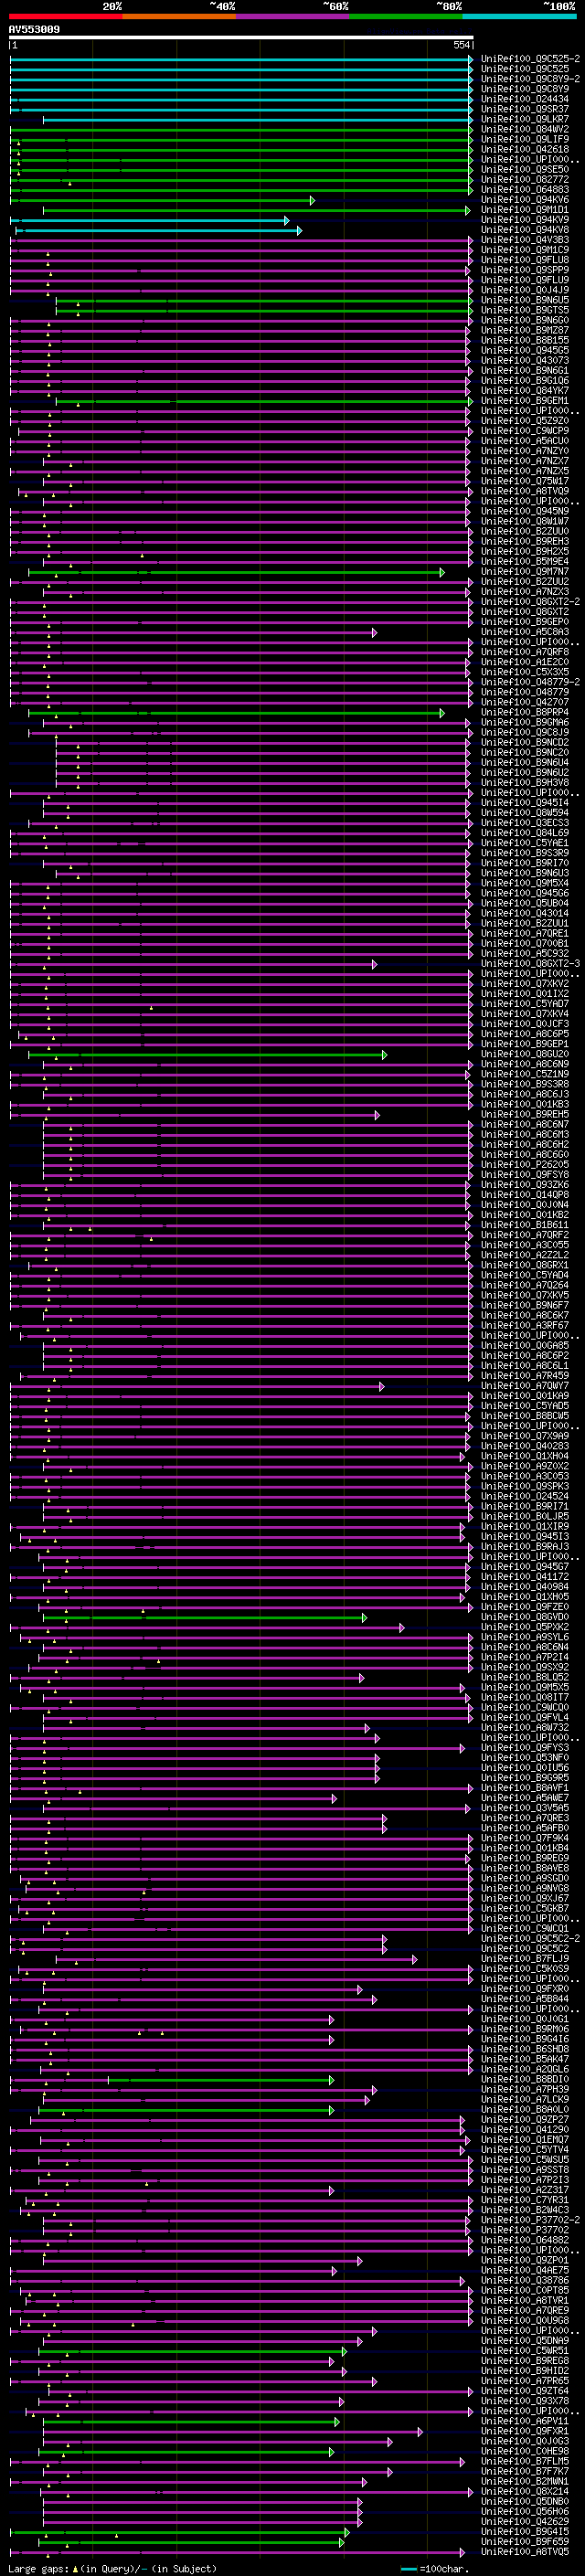Click the hit label UniRef100_Q9FXR1
This screenshot has width=585, height=2576.
525,2431
